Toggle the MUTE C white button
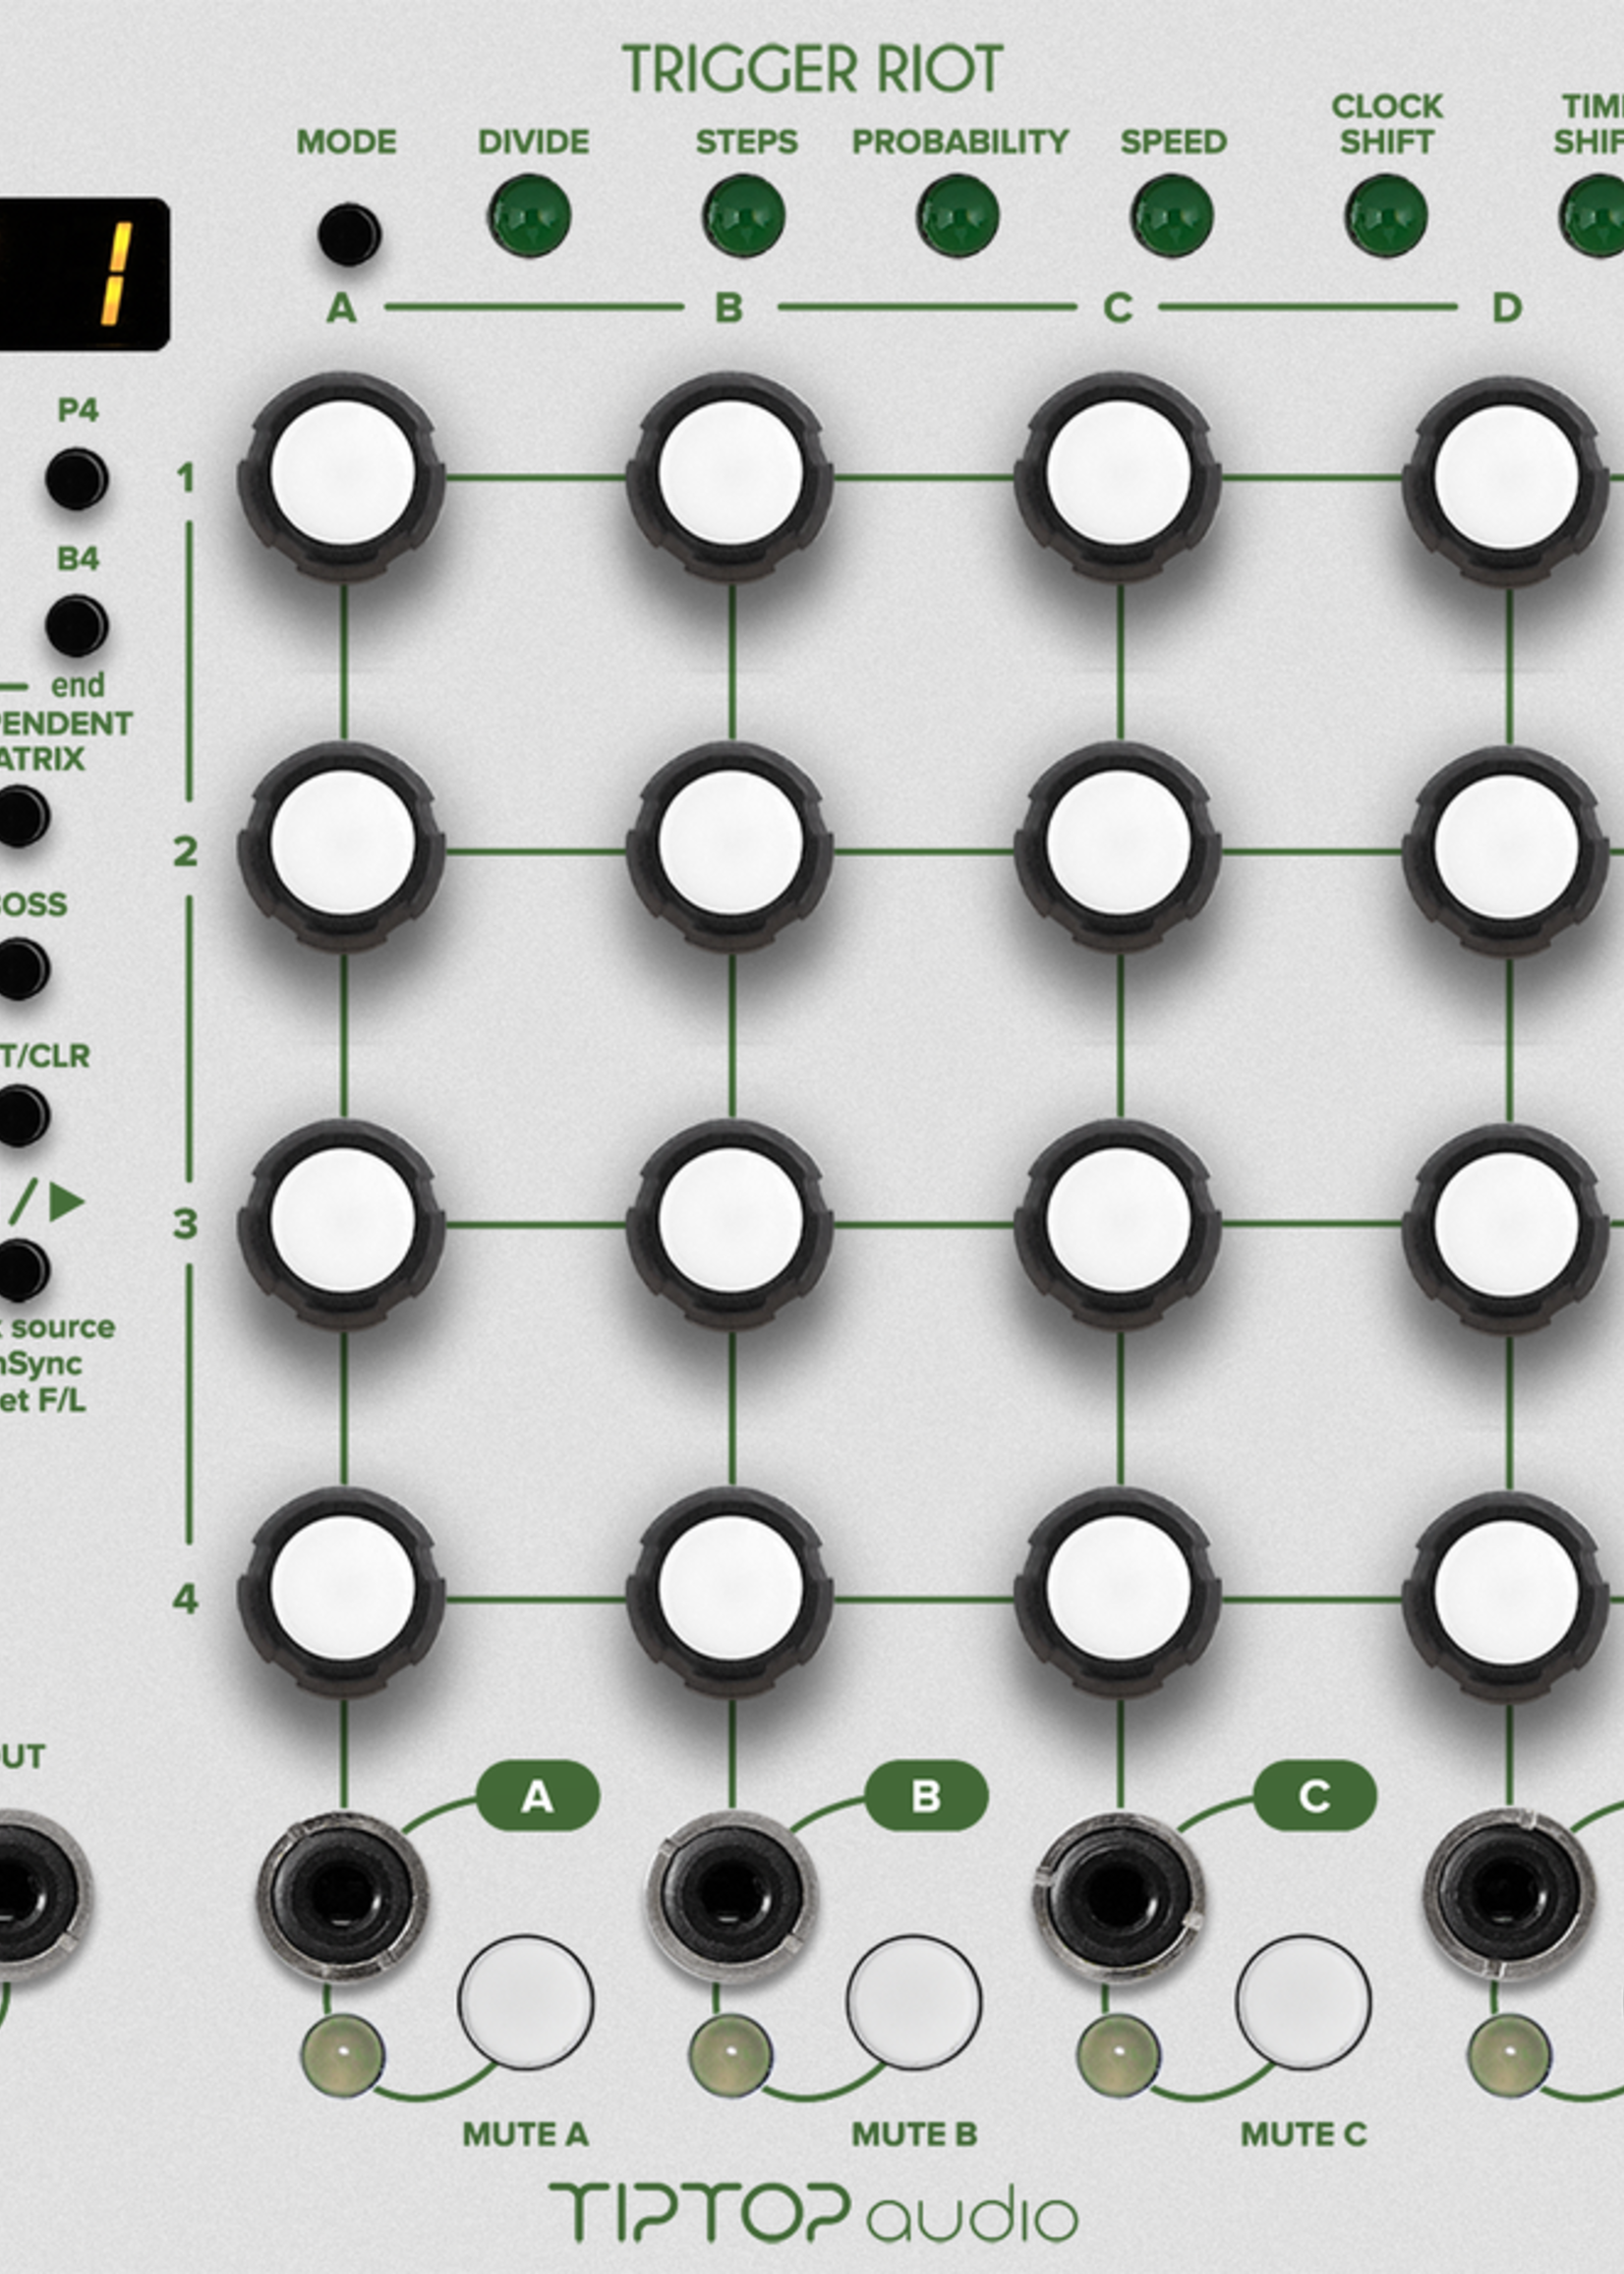This screenshot has width=1624, height=2274. coord(1303,2002)
